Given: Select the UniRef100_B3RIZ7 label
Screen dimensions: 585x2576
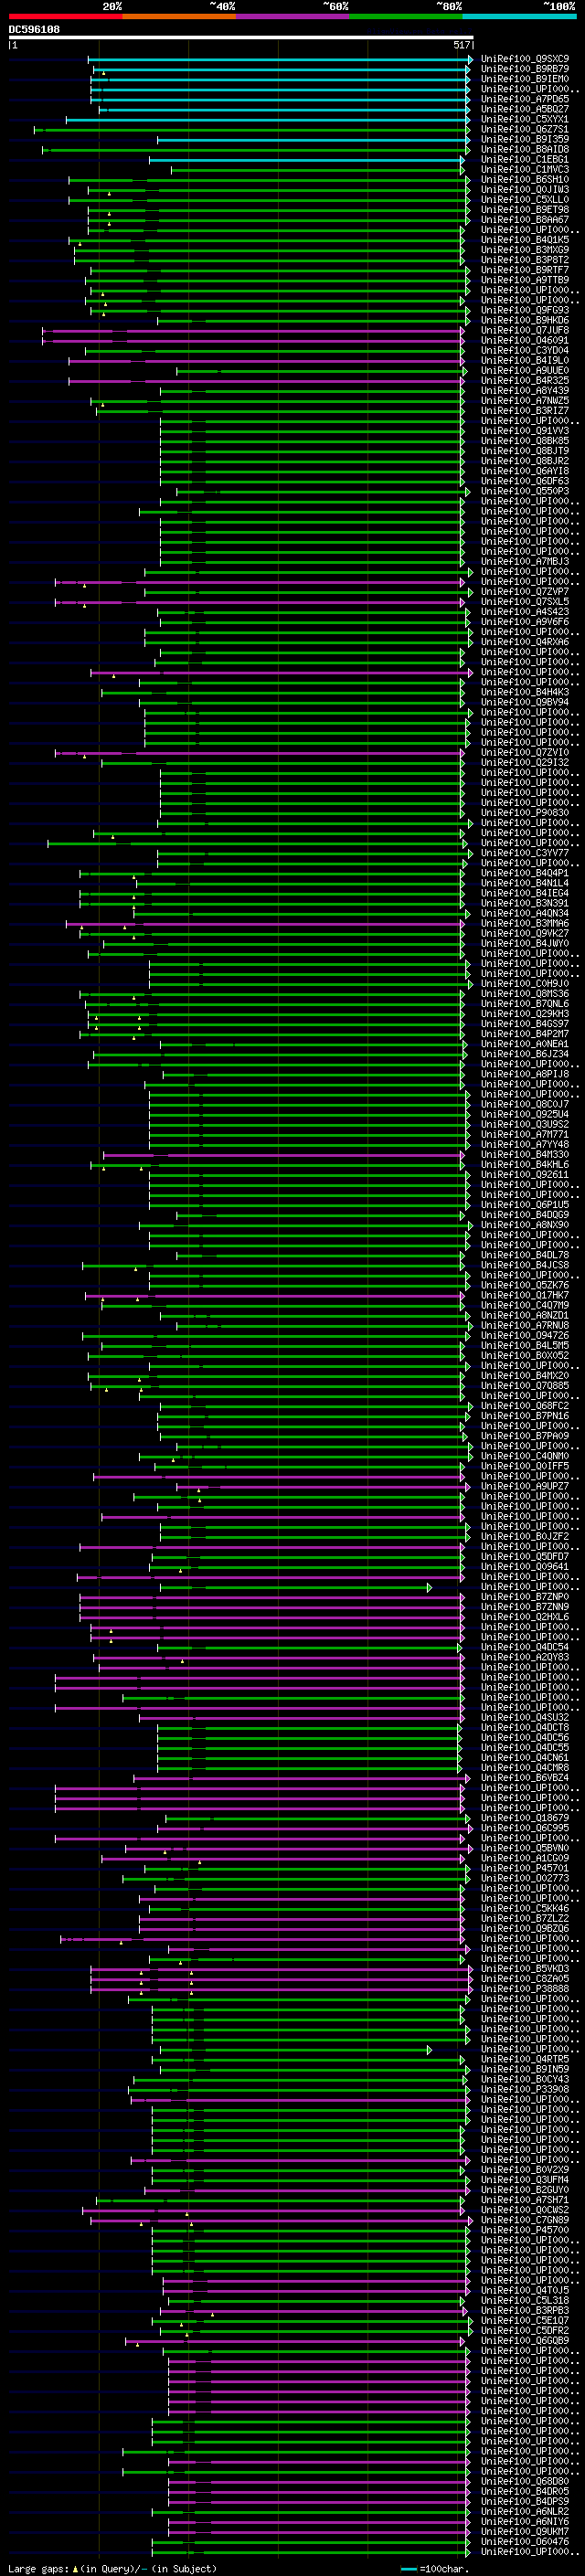Looking at the screenshot, I should coord(524,411).
